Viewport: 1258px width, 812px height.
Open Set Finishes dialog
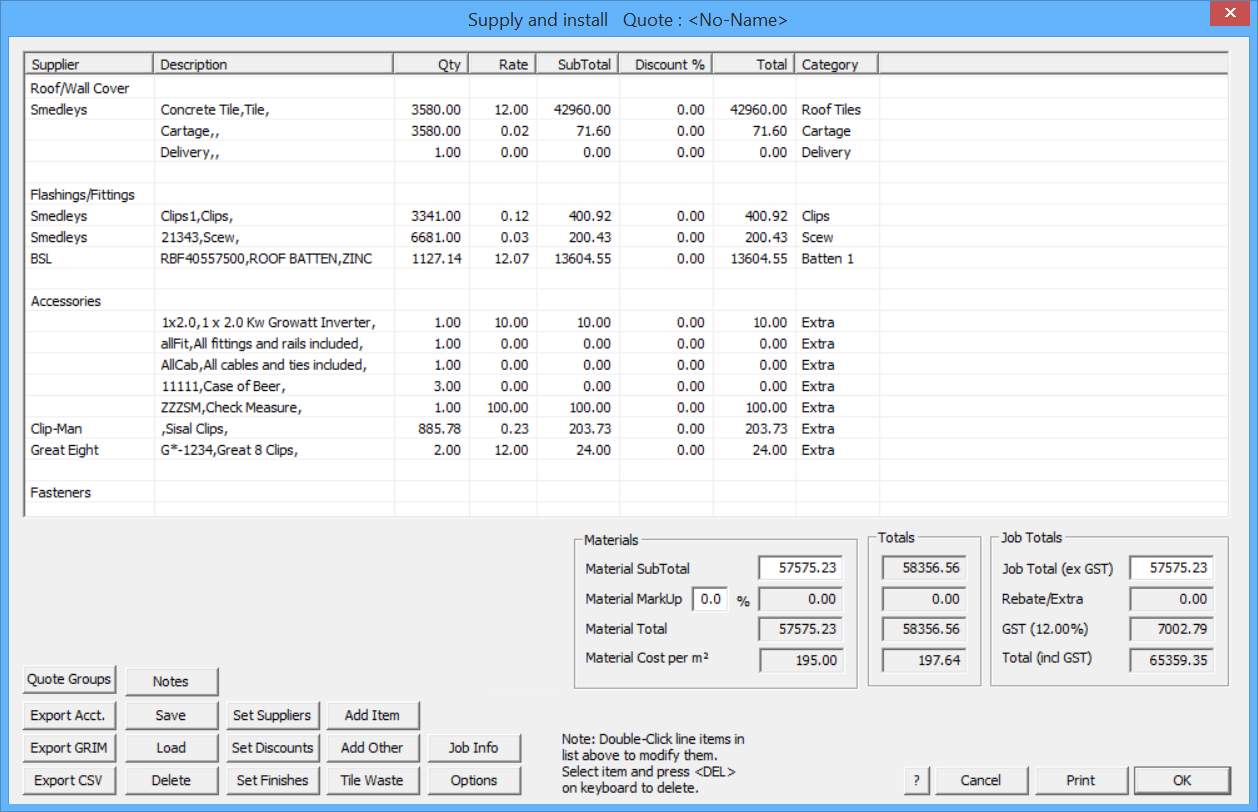(272, 780)
